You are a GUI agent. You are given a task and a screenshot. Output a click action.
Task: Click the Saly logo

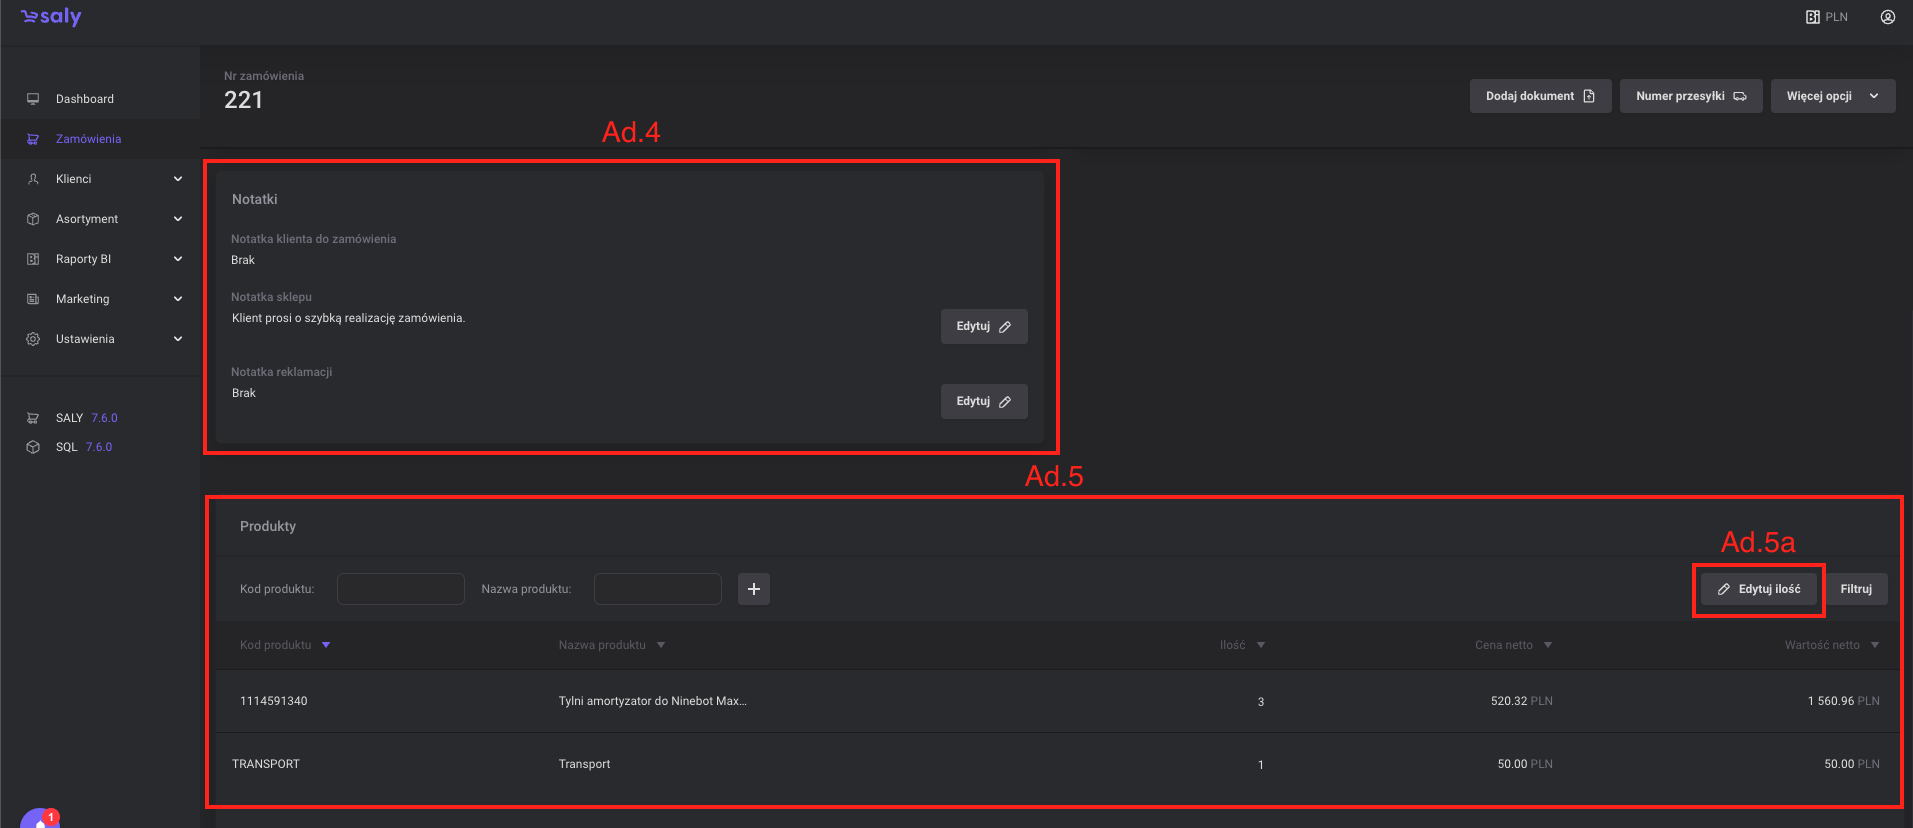51,17
